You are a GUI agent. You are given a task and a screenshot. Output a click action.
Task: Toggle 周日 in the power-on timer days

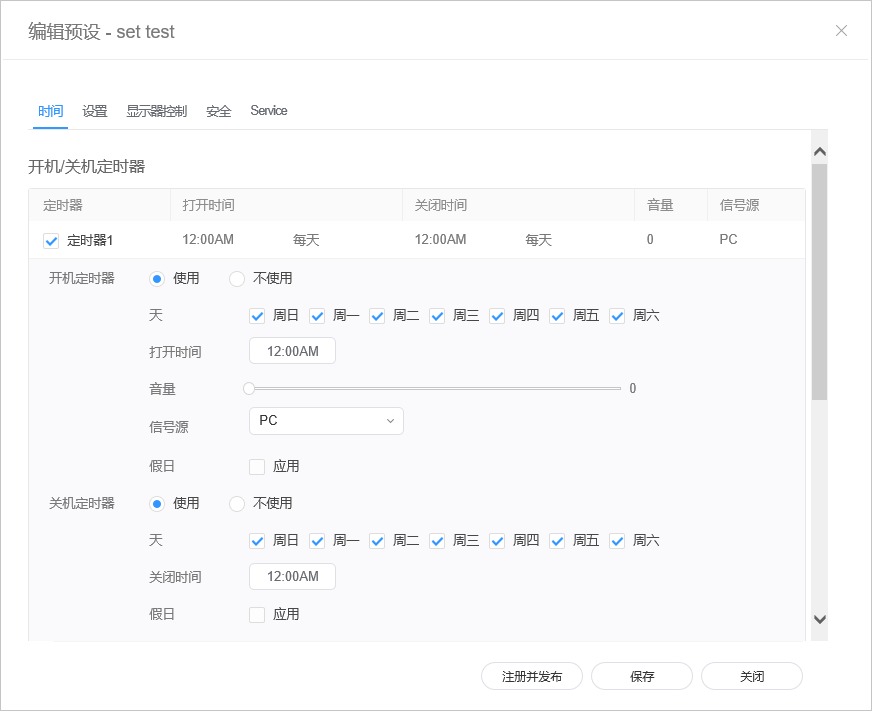[258, 316]
